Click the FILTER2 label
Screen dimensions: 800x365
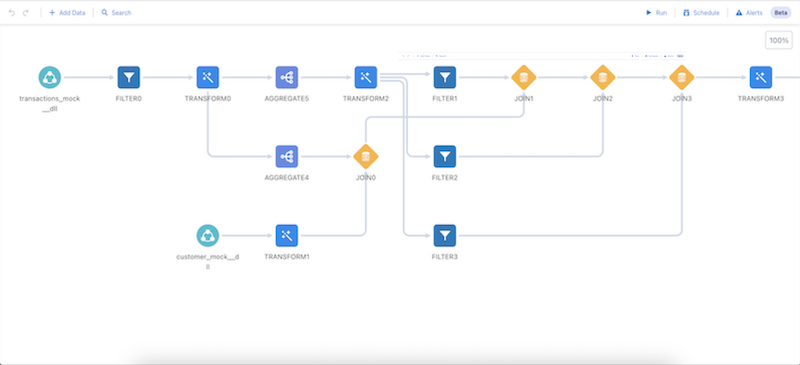pos(445,178)
